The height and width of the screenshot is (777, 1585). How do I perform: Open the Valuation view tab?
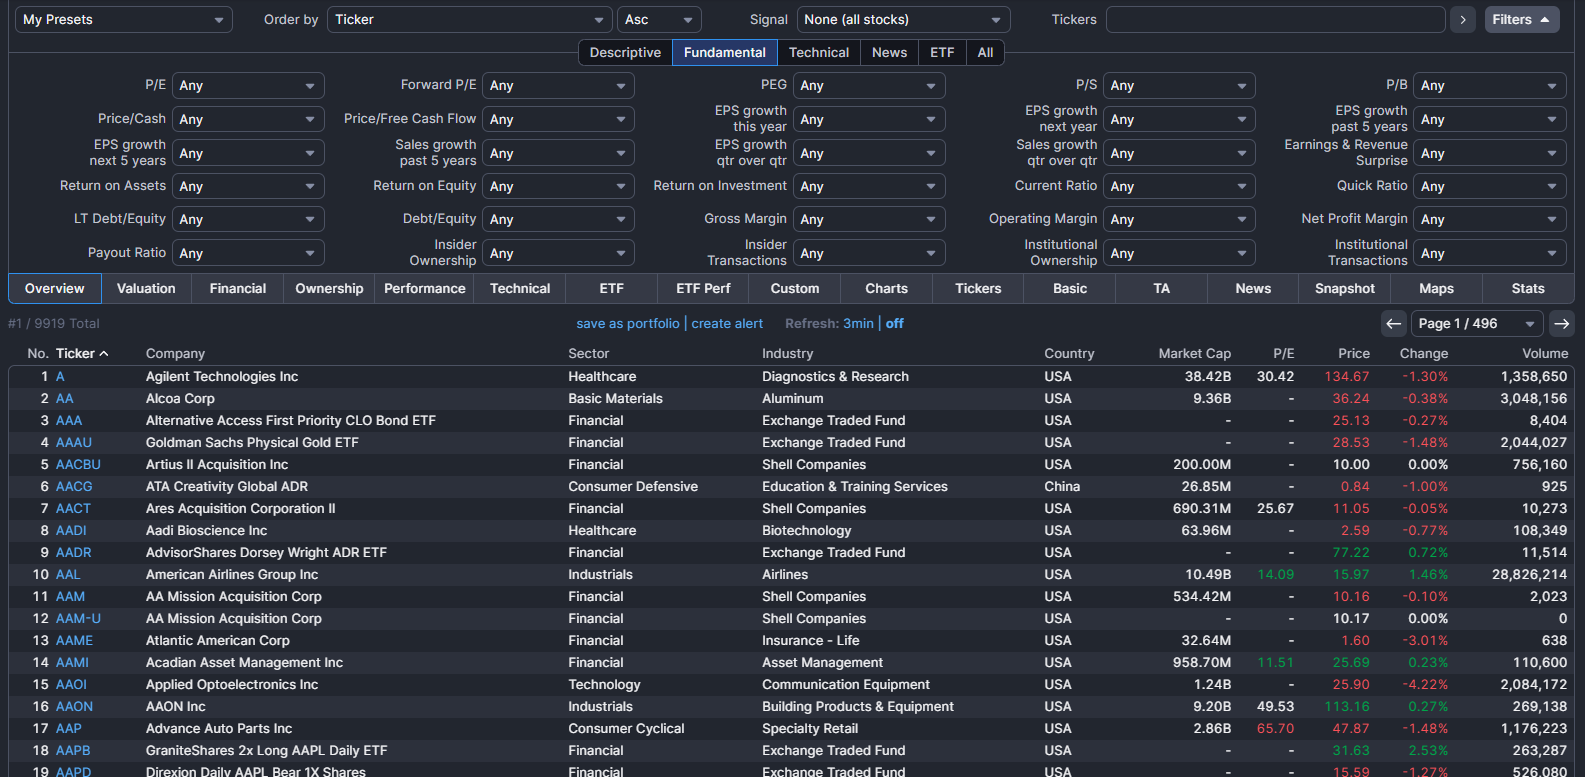click(x=146, y=289)
